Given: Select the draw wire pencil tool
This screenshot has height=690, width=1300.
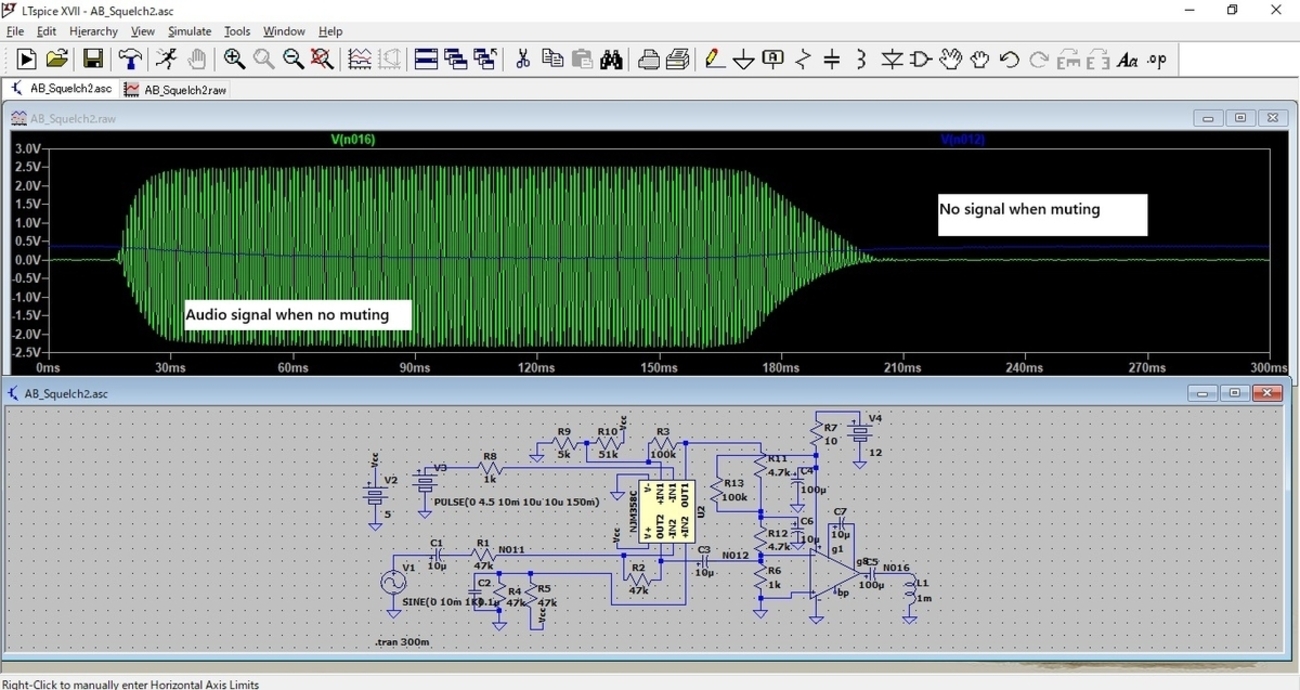Looking at the screenshot, I should click(x=714, y=60).
